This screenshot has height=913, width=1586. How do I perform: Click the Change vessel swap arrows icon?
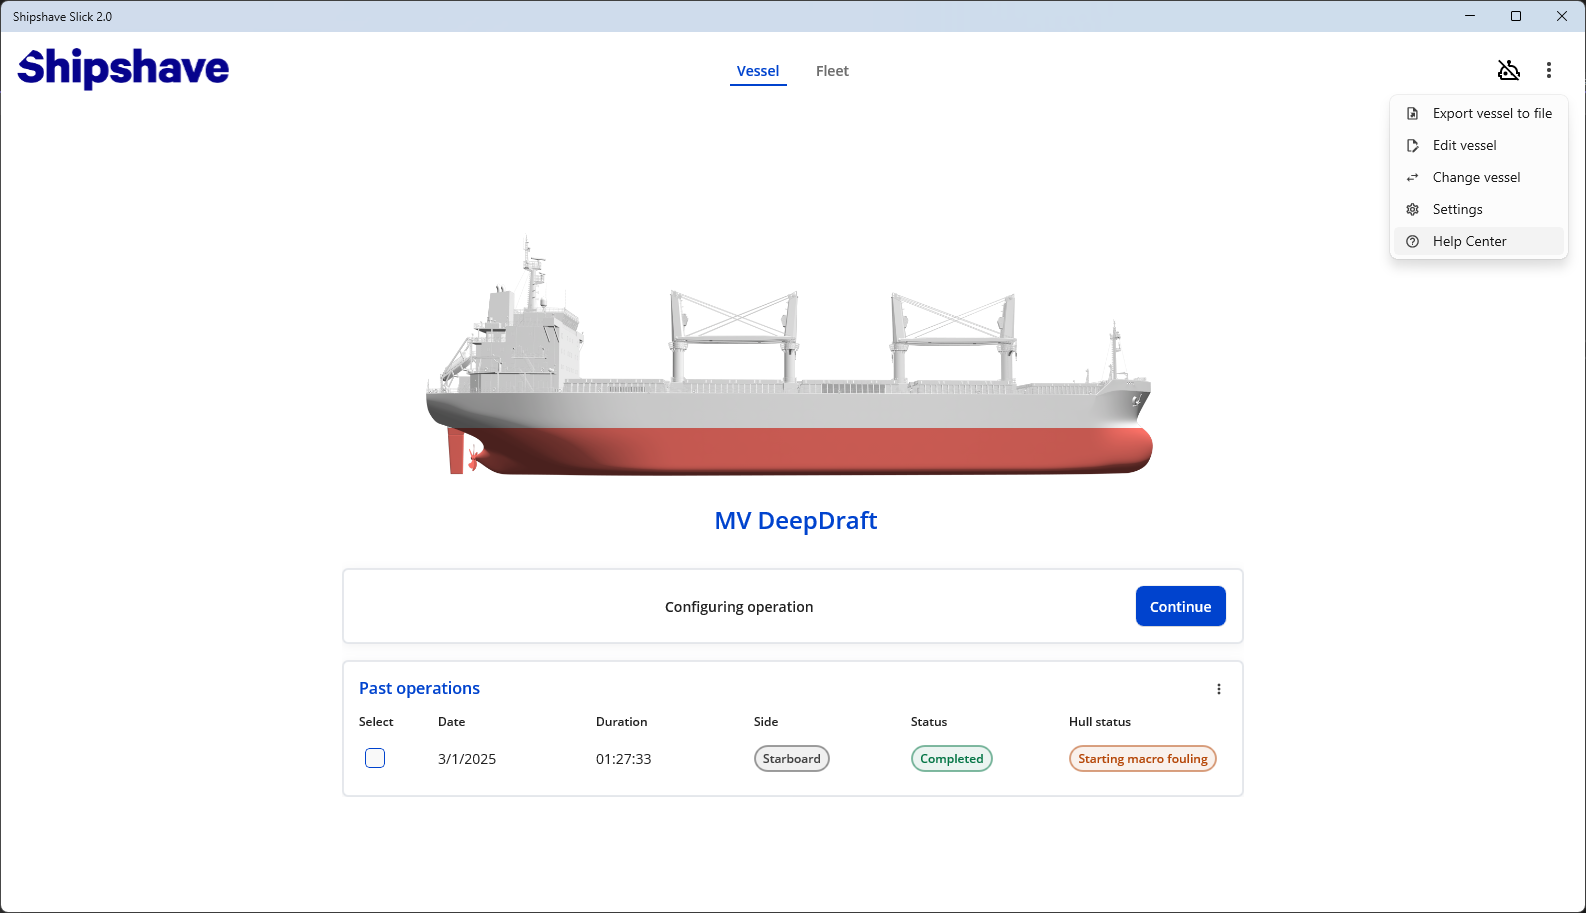click(x=1412, y=178)
